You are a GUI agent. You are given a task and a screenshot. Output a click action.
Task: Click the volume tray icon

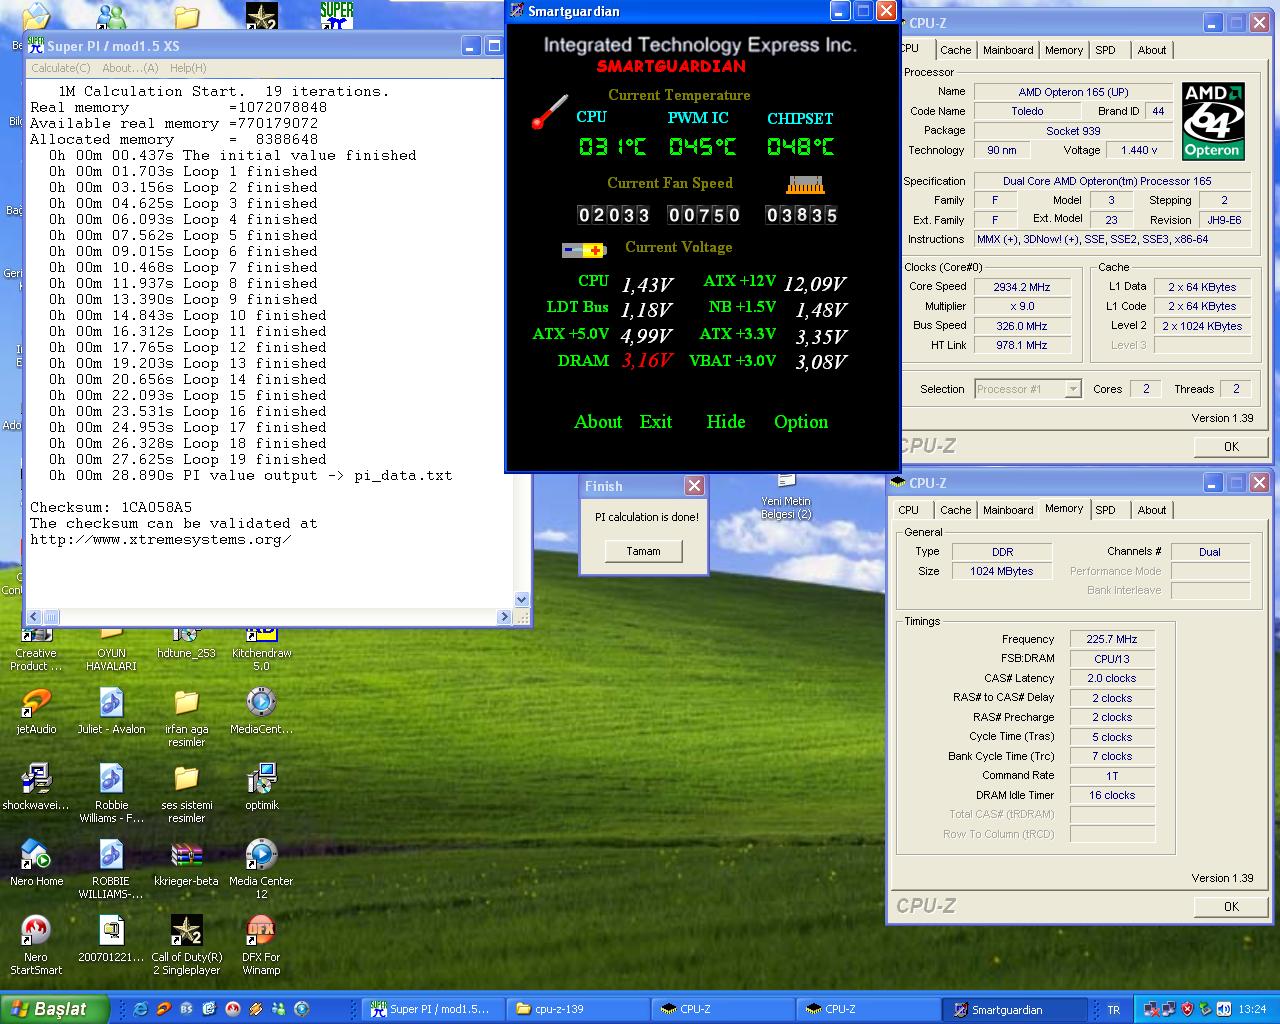click(x=1224, y=1009)
